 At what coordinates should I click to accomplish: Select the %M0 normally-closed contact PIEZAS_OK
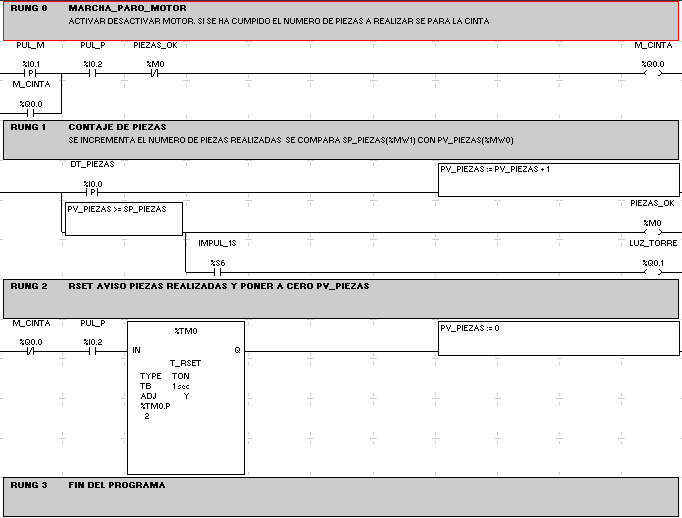(x=155, y=73)
